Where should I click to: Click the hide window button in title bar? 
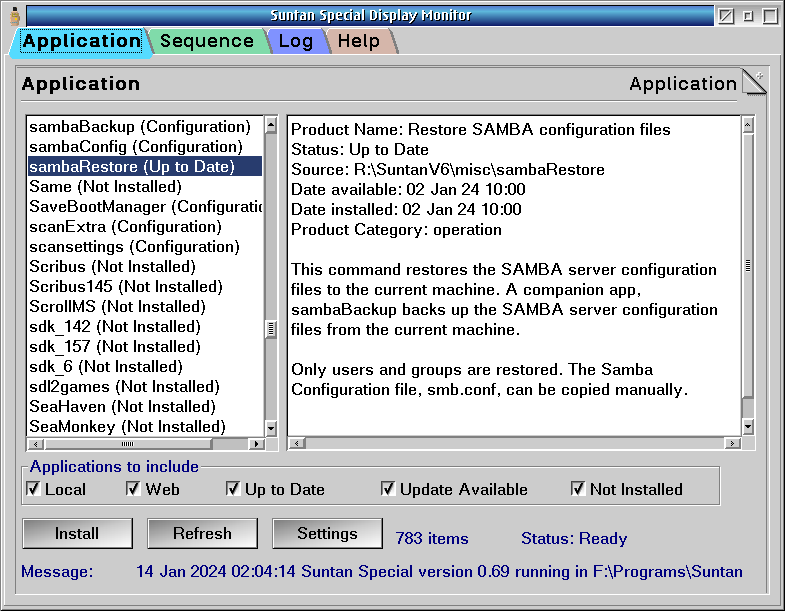[726, 16]
